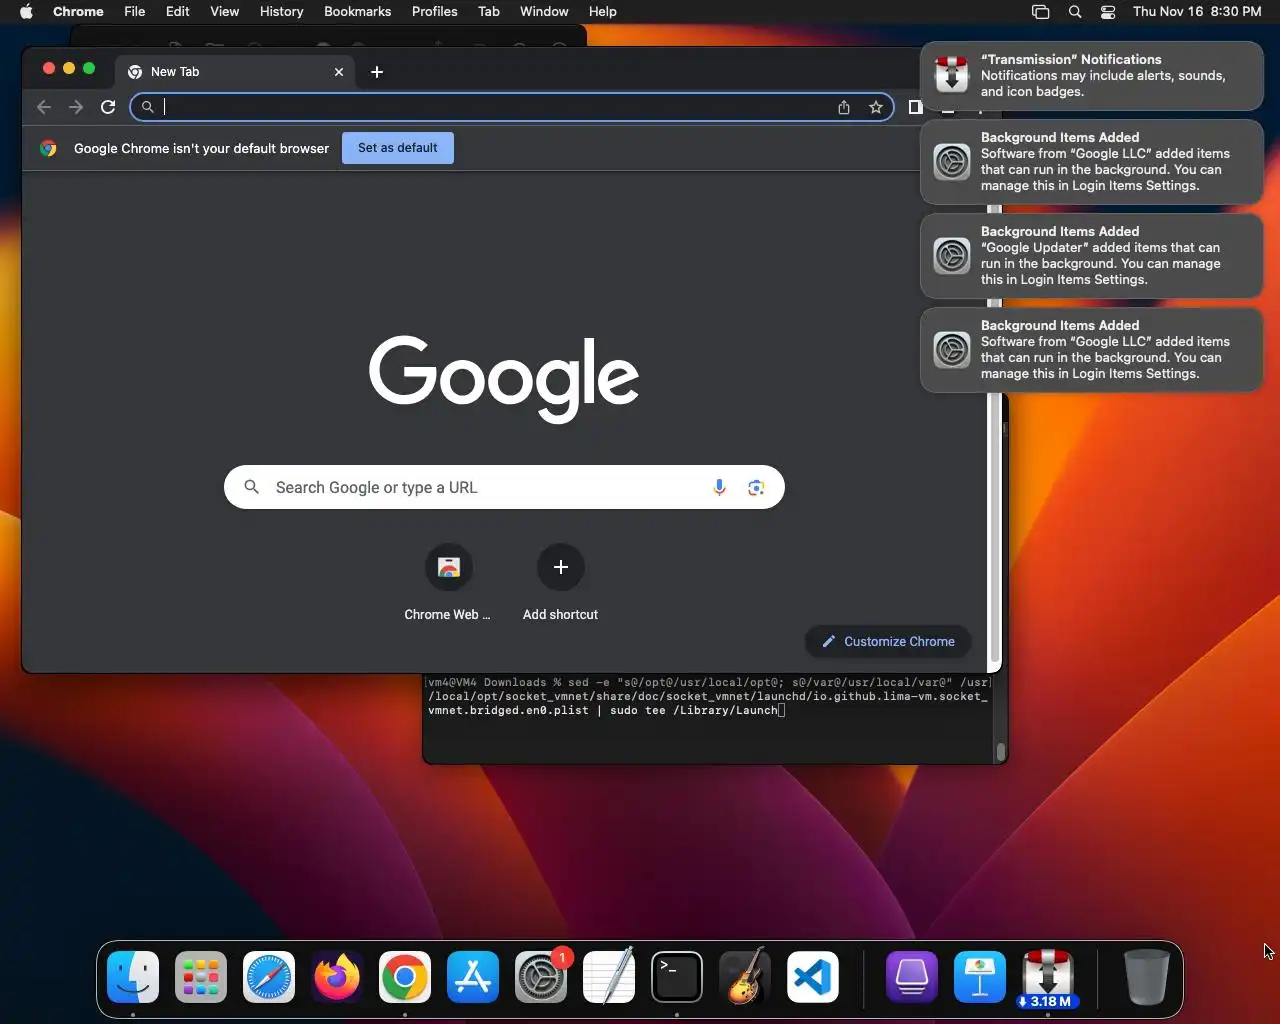Open the View menu

point(224,12)
